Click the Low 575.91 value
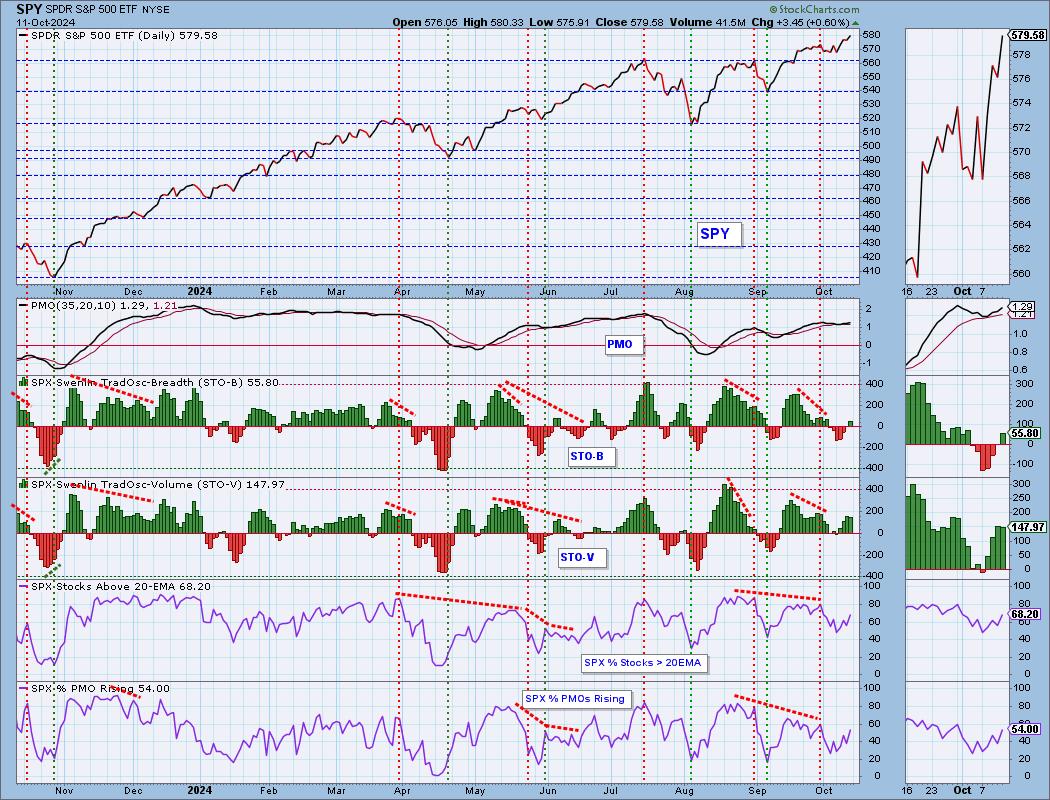 tap(559, 22)
